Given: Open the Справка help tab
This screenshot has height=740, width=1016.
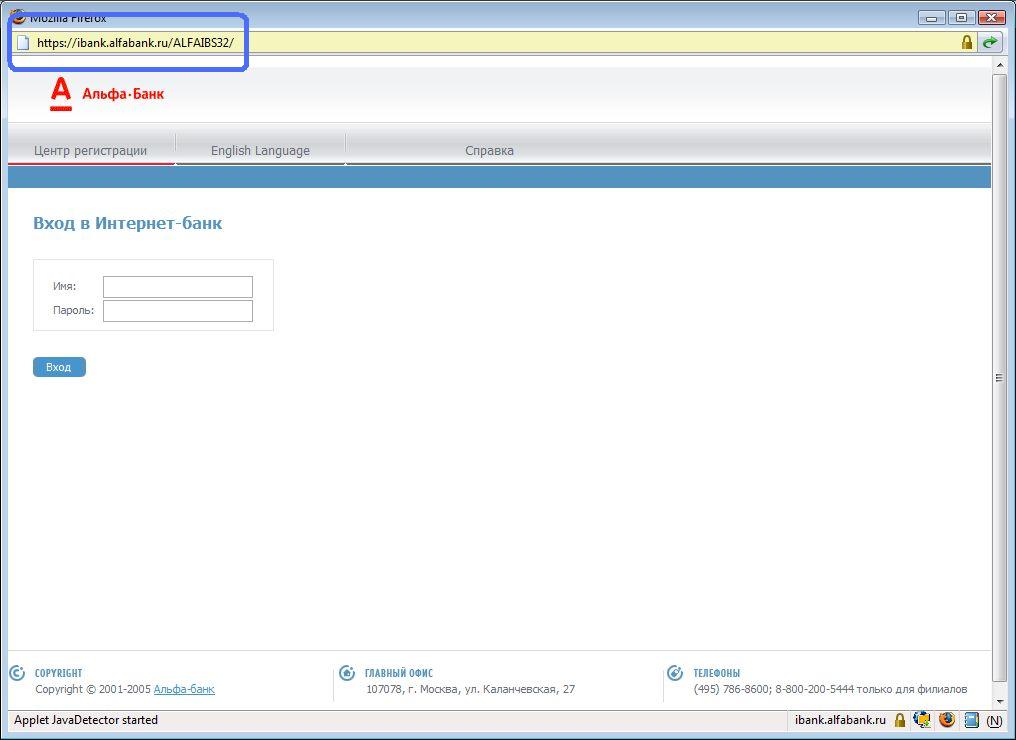Looking at the screenshot, I should coord(489,150).
